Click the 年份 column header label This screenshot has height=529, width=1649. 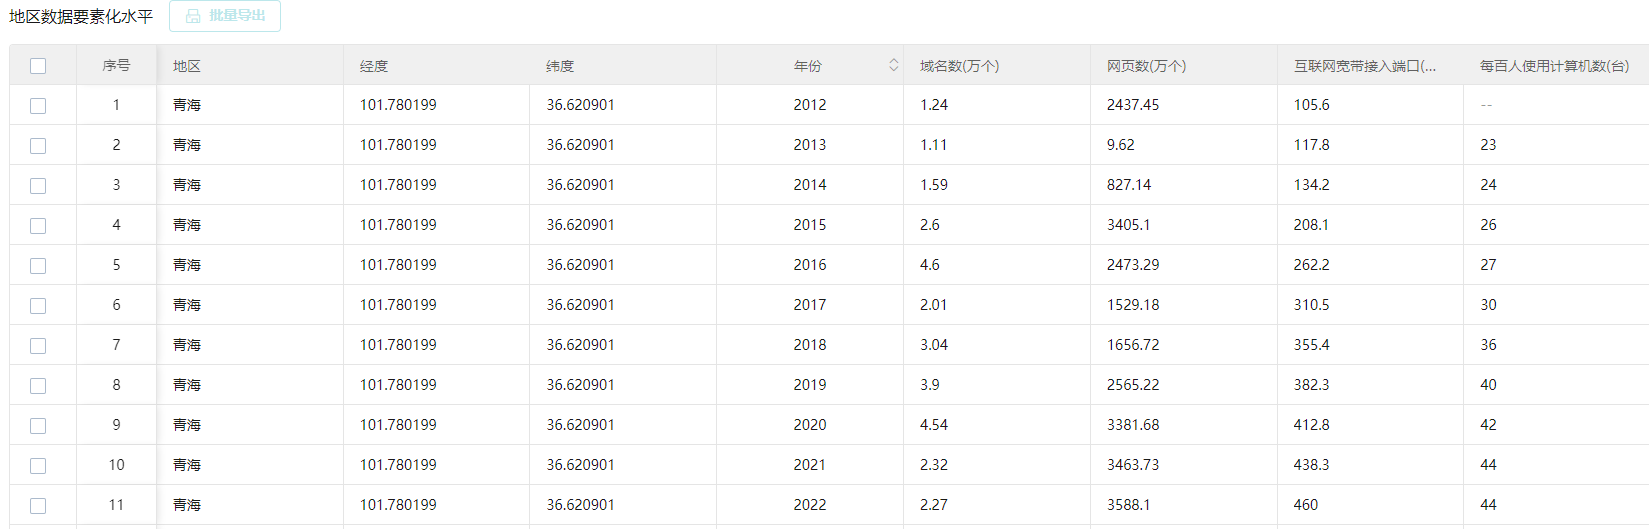pyautogui.click(x=808, y=66)
